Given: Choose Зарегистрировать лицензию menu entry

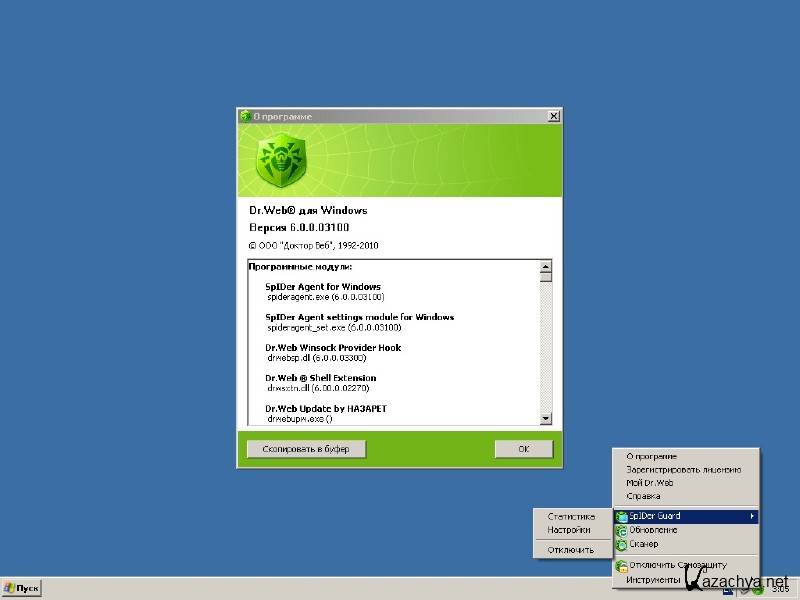Looking at the screenshot, I should pos(683,469).
